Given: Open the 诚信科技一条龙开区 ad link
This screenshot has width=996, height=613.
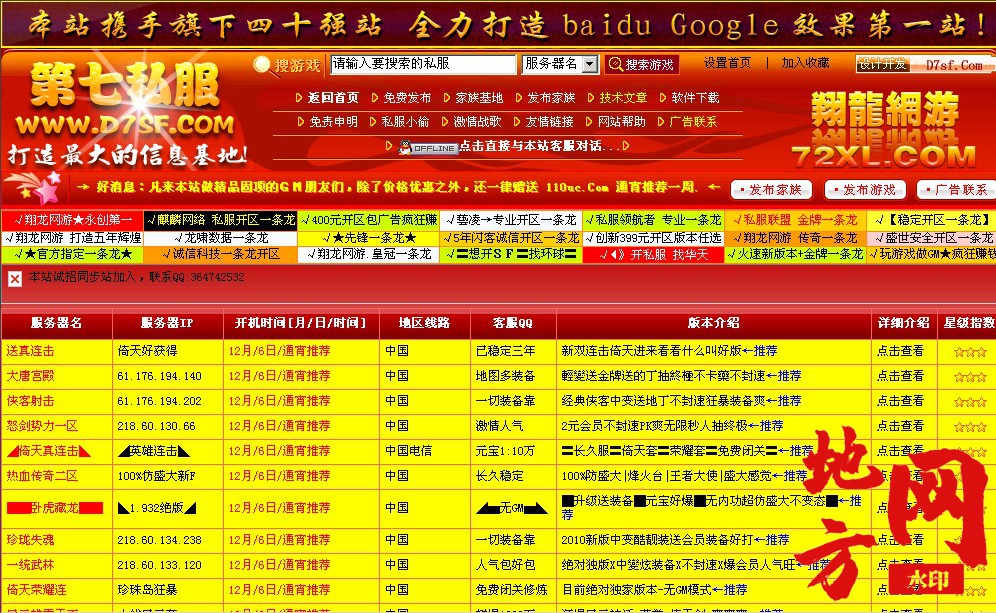Looking at the screenshot, I should tap(220, 255).
